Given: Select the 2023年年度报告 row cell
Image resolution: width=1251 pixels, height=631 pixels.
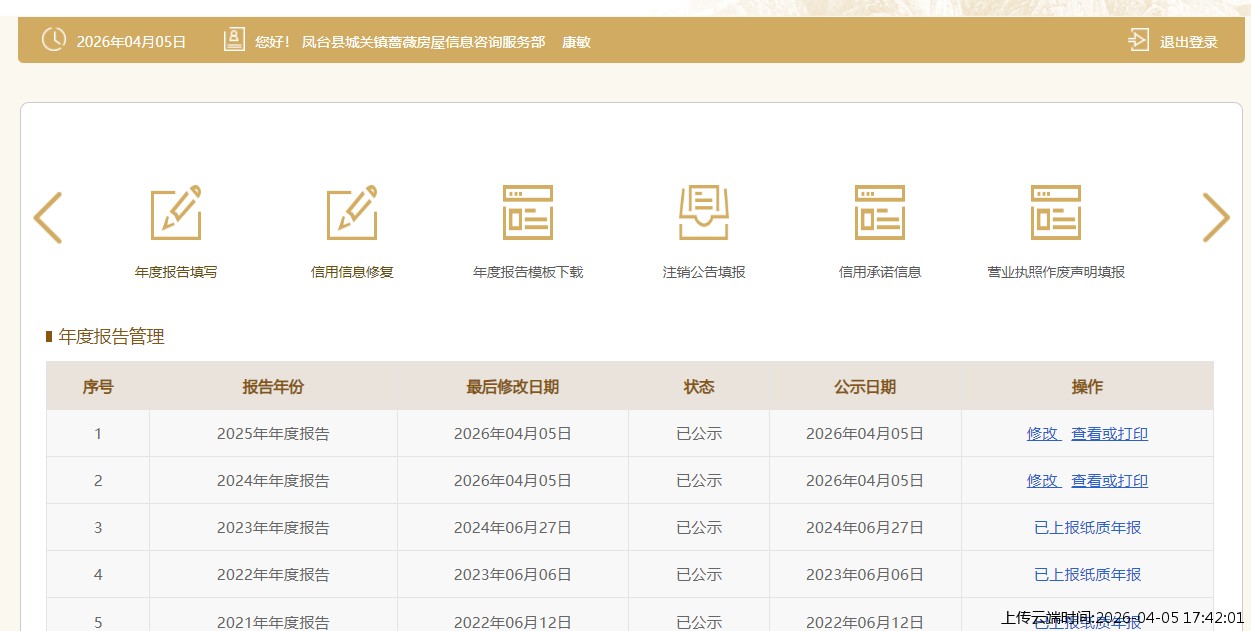Looking at the screenshot, I should pyautogui.click(x=273, y=528).
